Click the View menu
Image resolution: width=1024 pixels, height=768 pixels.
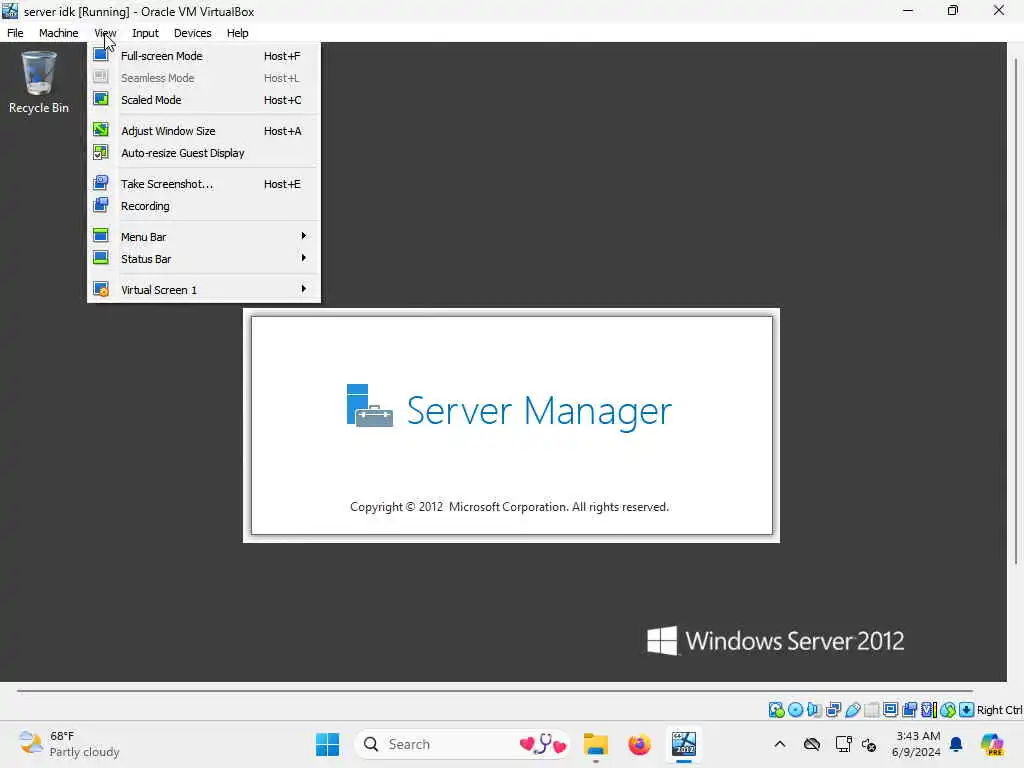[105, 33]
